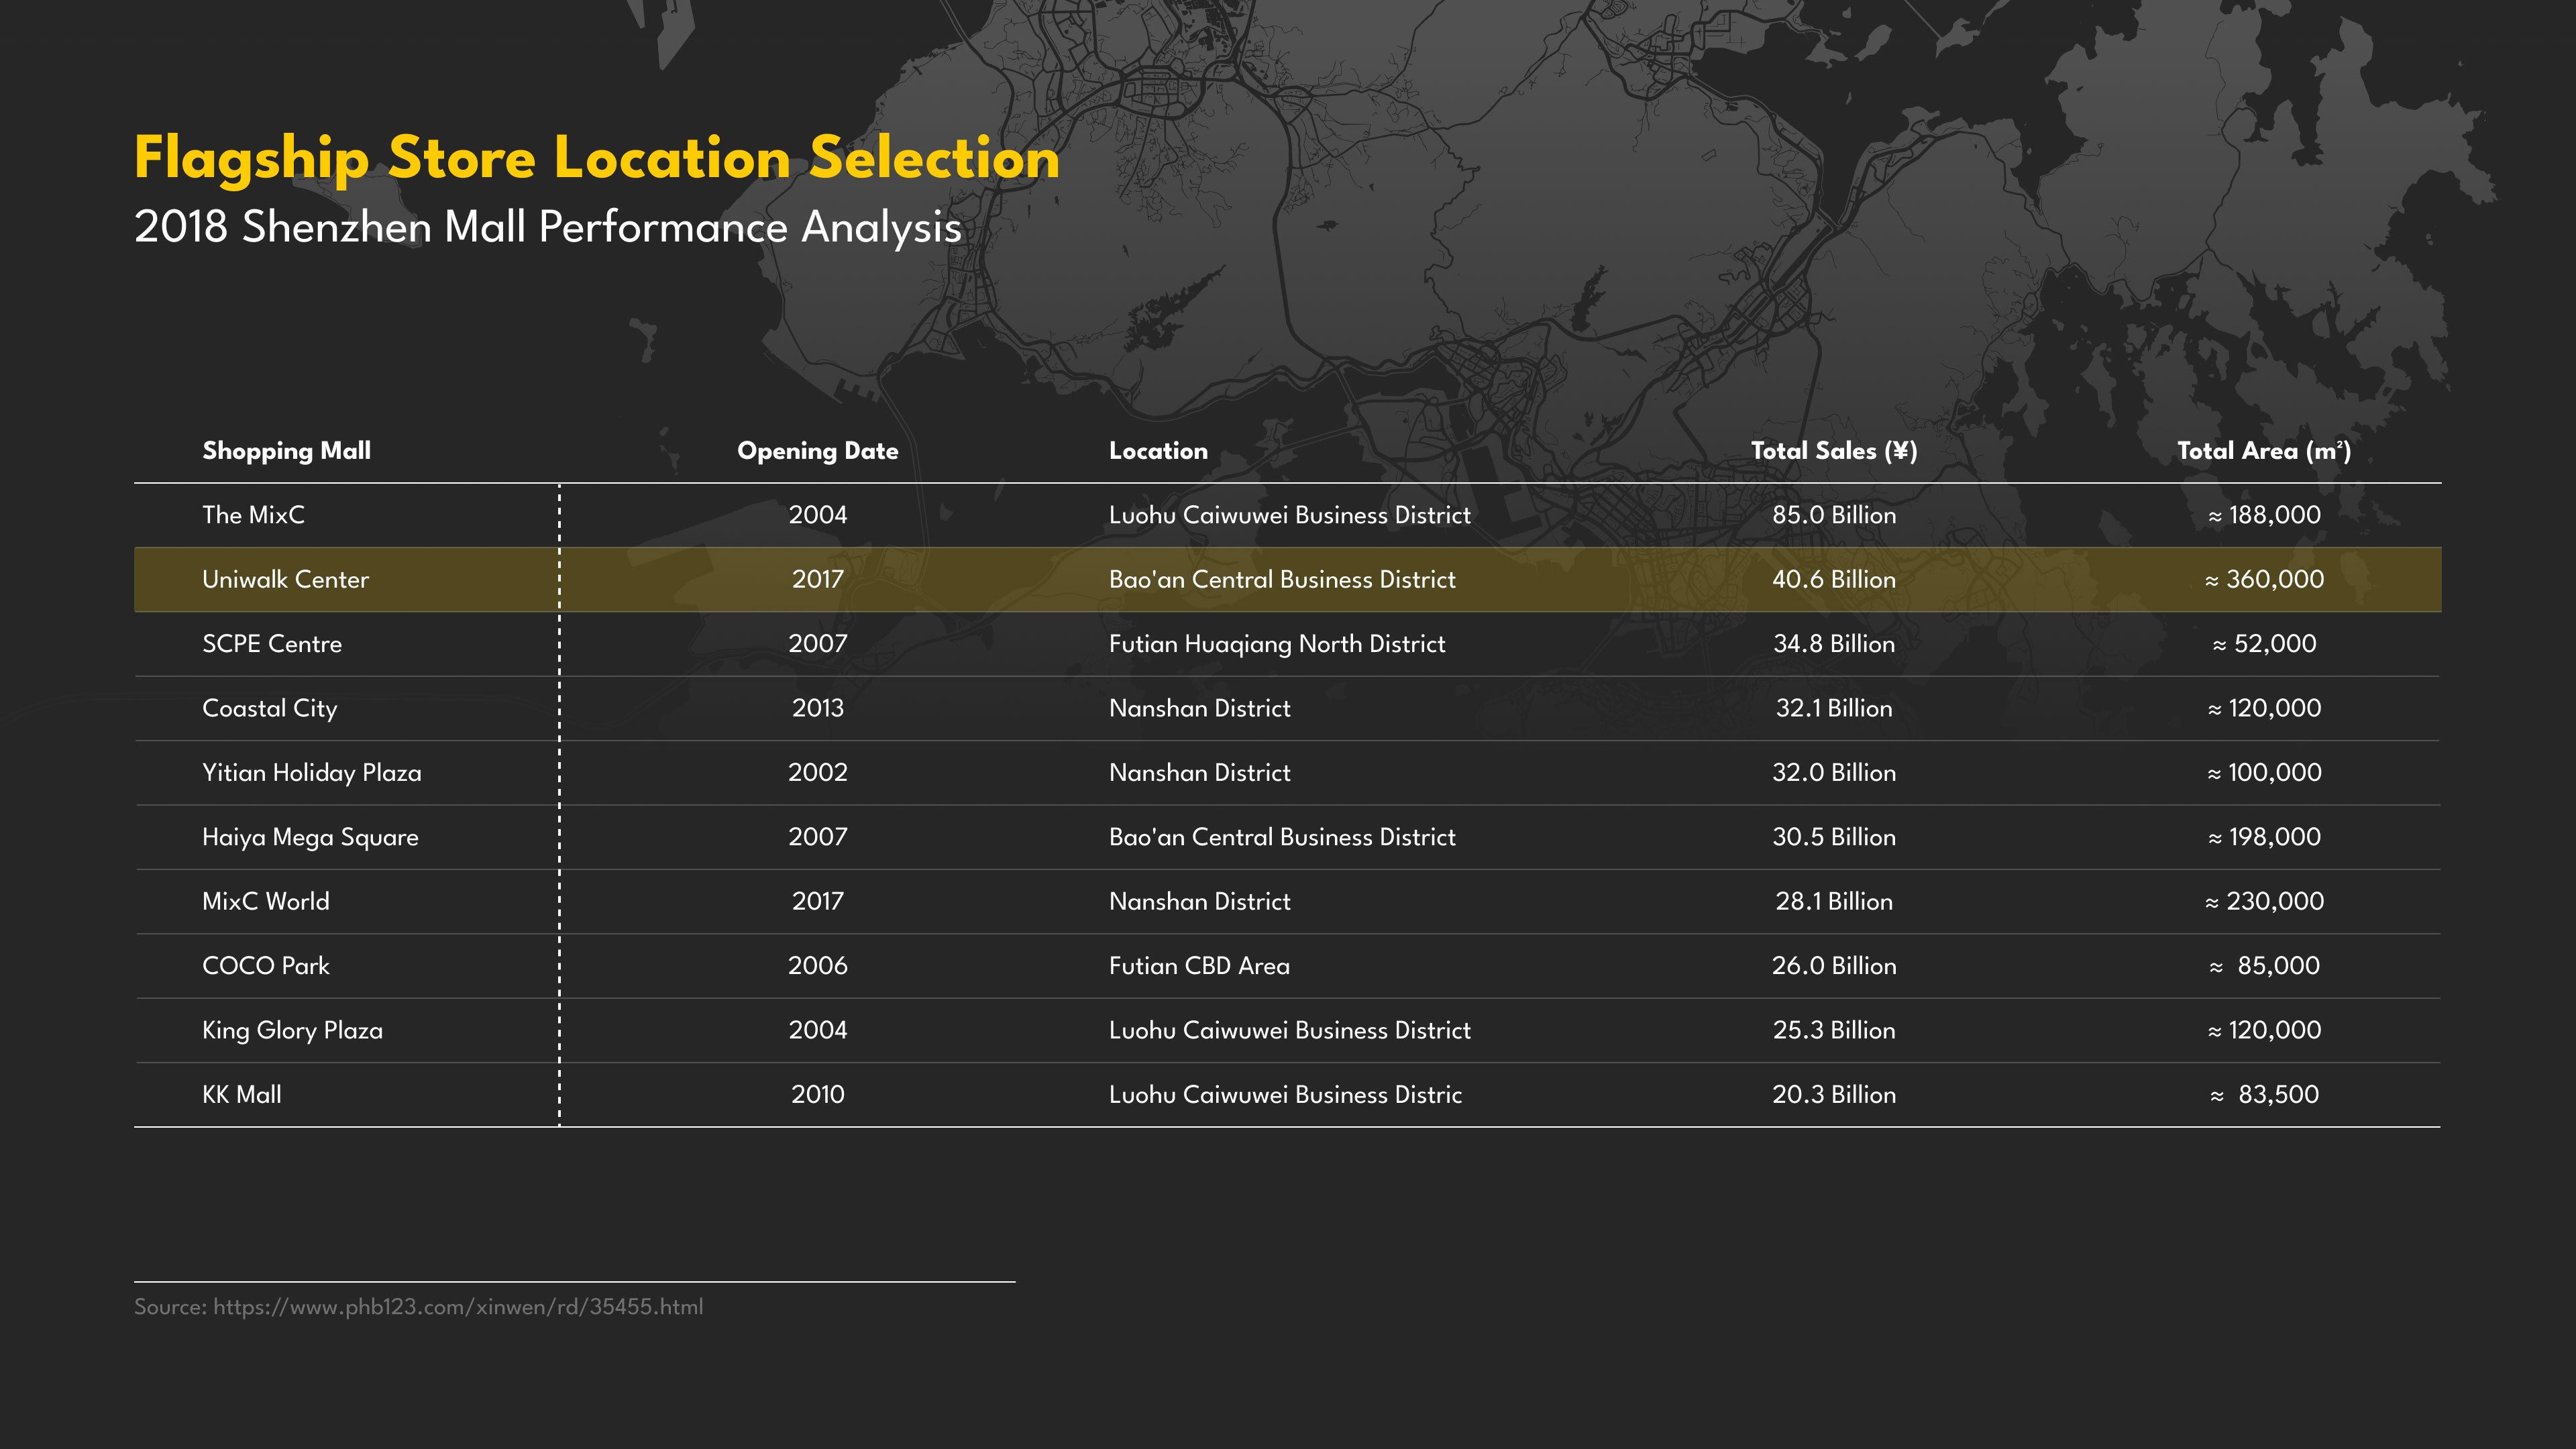Click opening date '2006' for COCO Park

[x=818, y=966]
